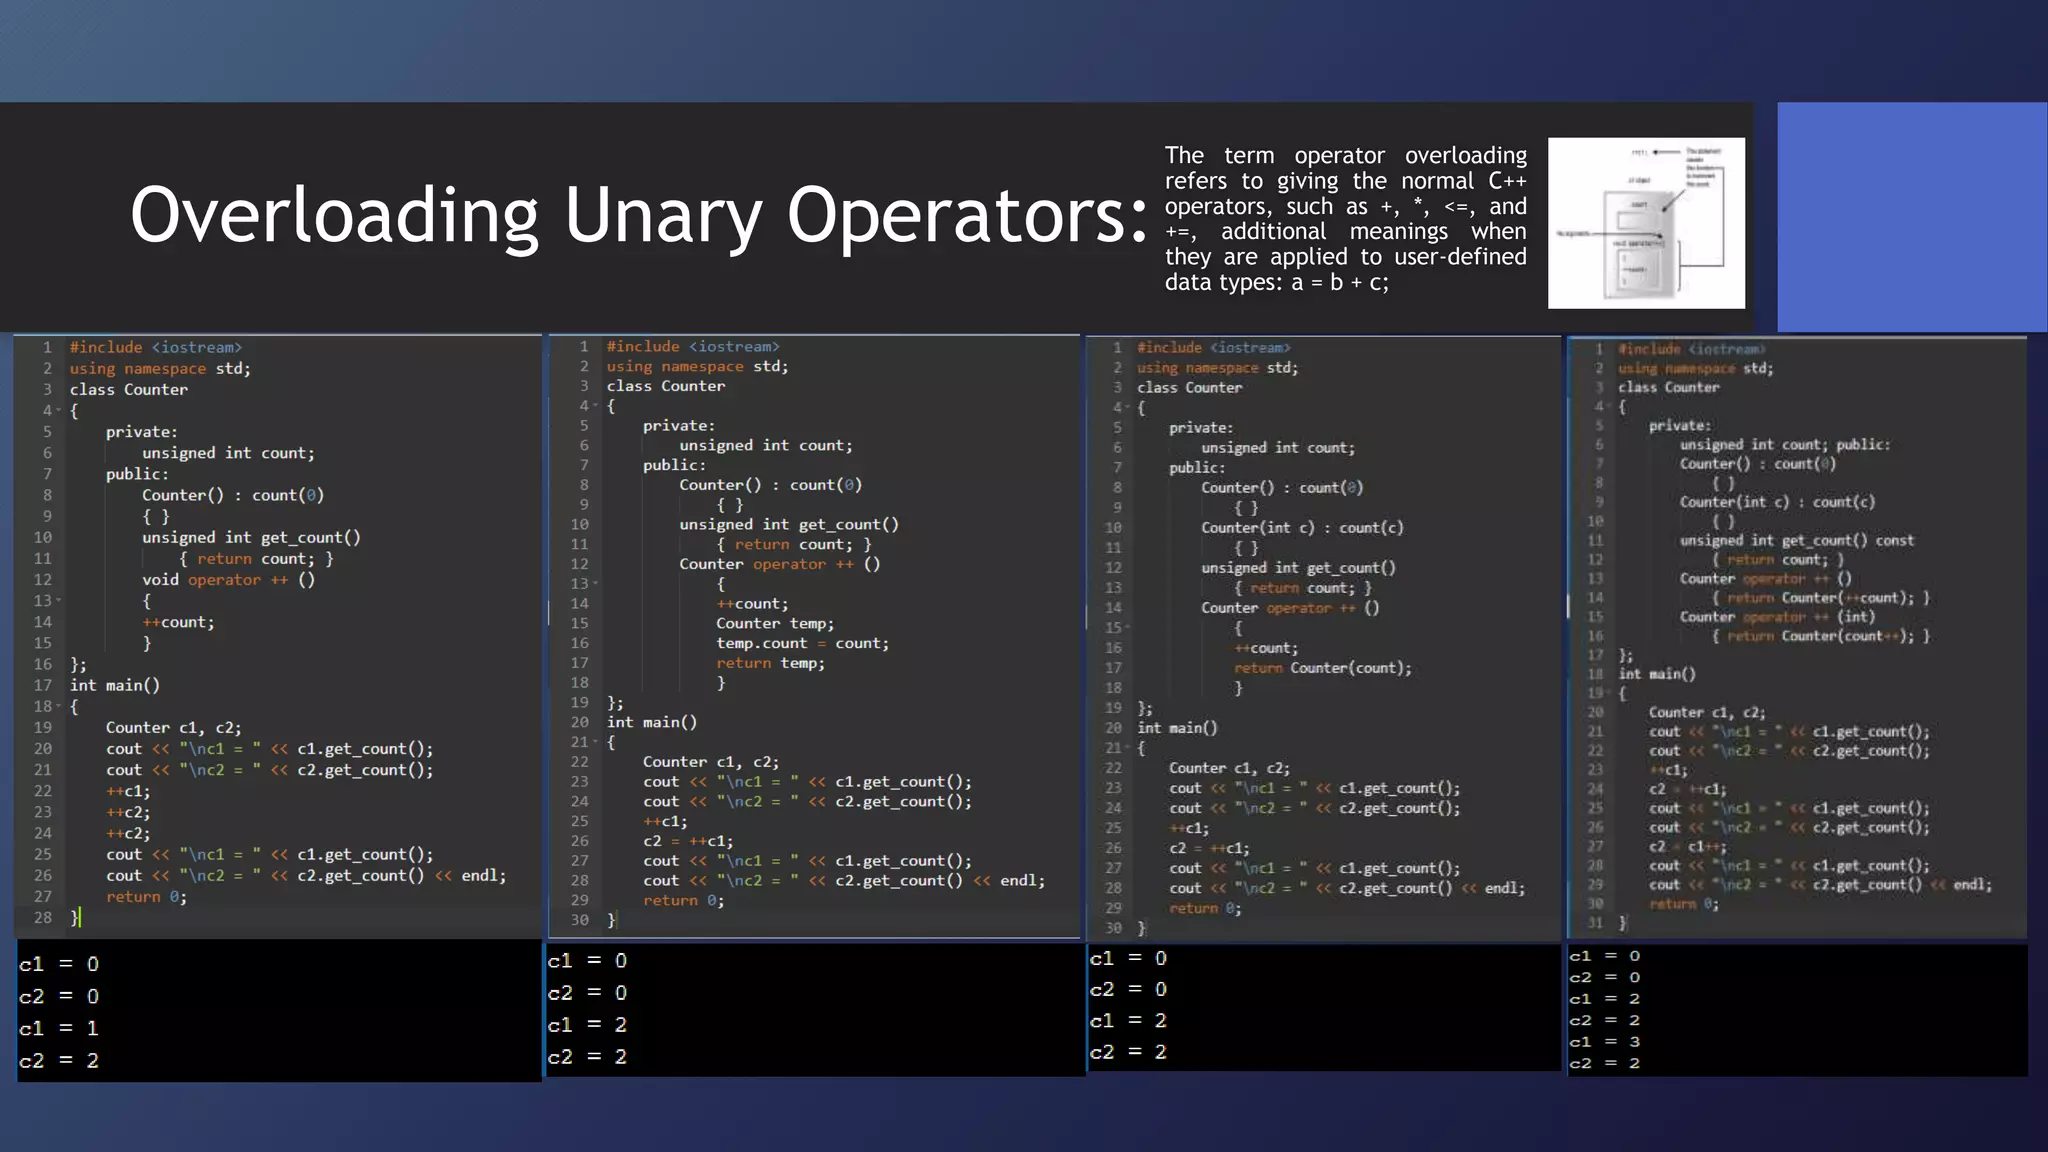Screen dimensions: 2048x1152
Task: Click last 'c2 = 2' in second output console
Action: click(x=587, y=1057)
